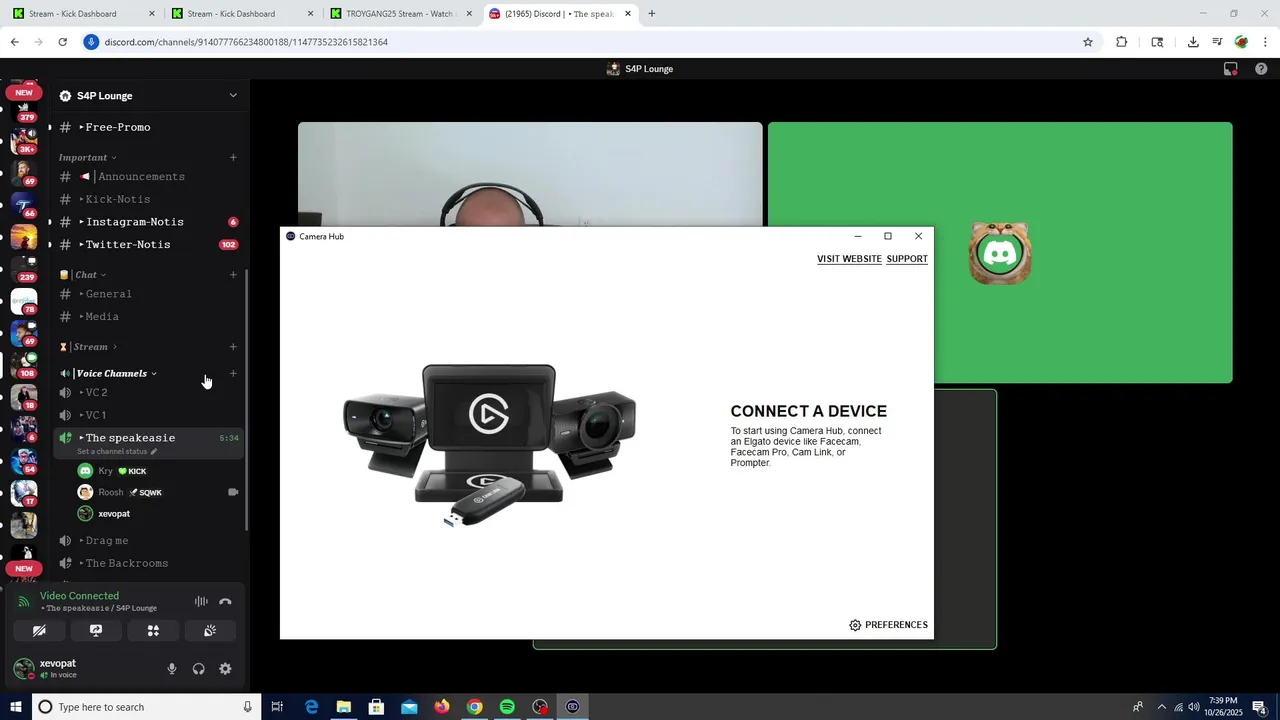1280x720 pixels.
Task: Open browser downloads icon
Action: (1193, 42)
